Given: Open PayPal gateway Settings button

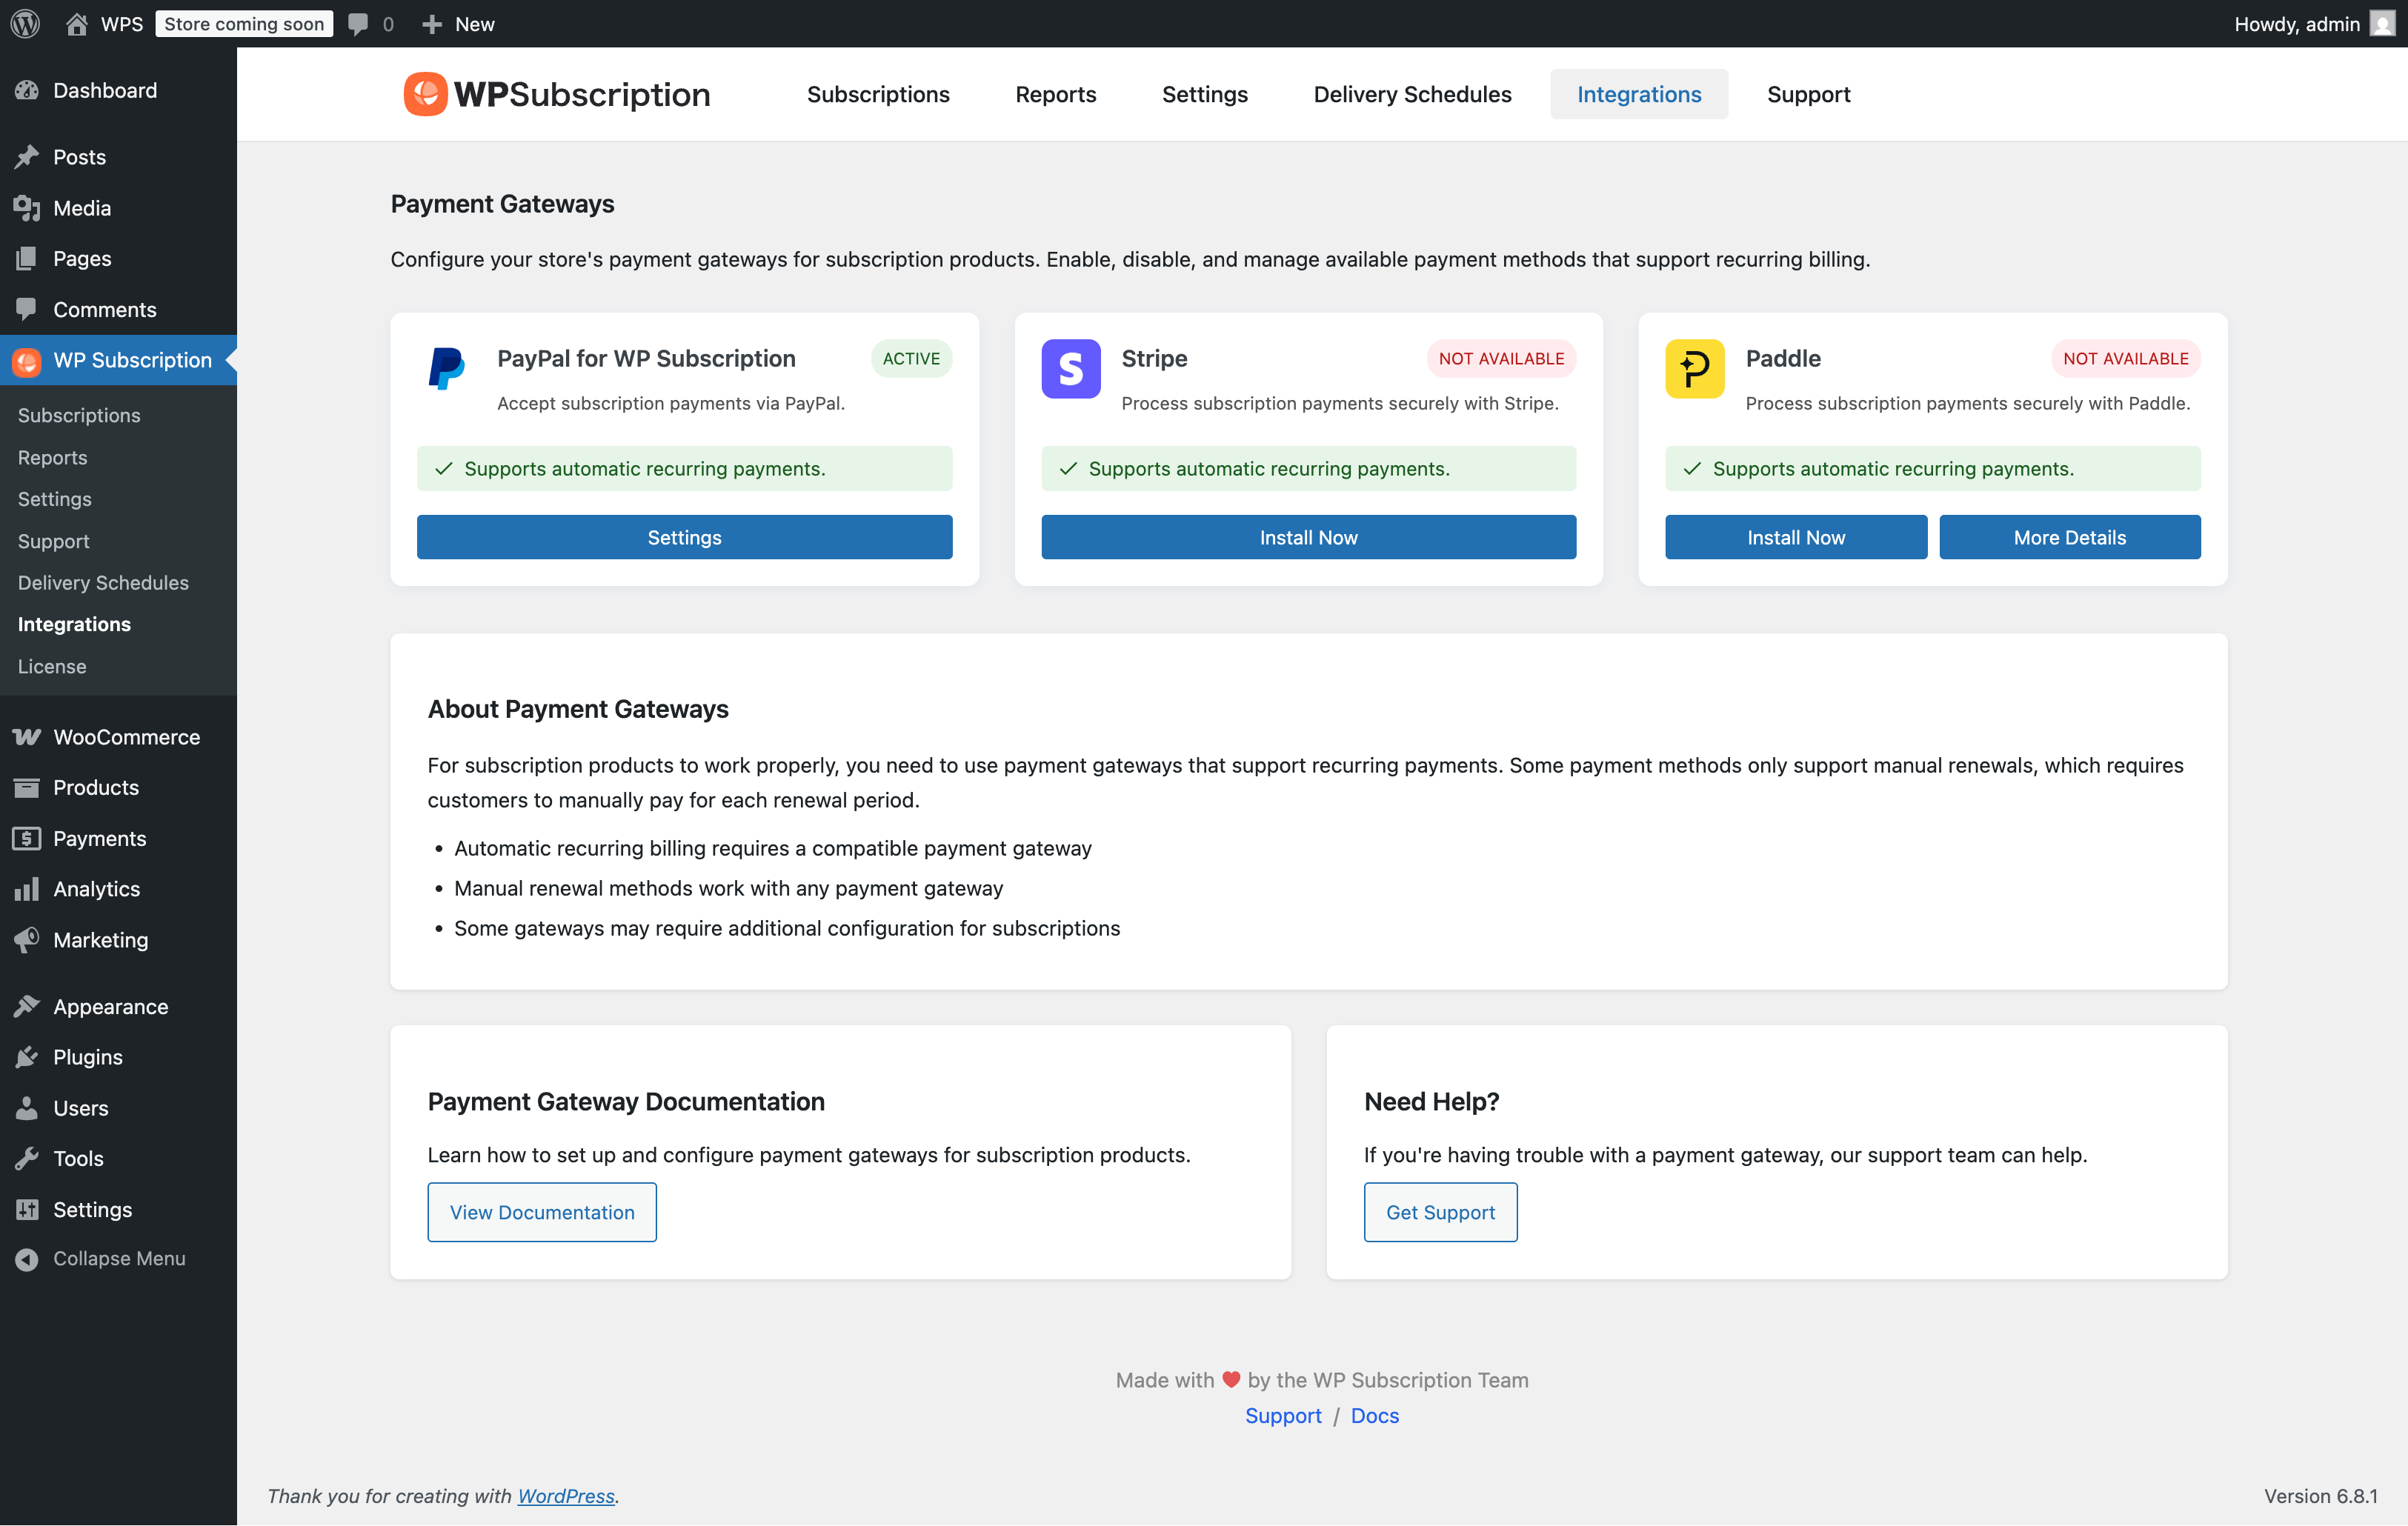Looking at the screenshot, I should 684,537.
